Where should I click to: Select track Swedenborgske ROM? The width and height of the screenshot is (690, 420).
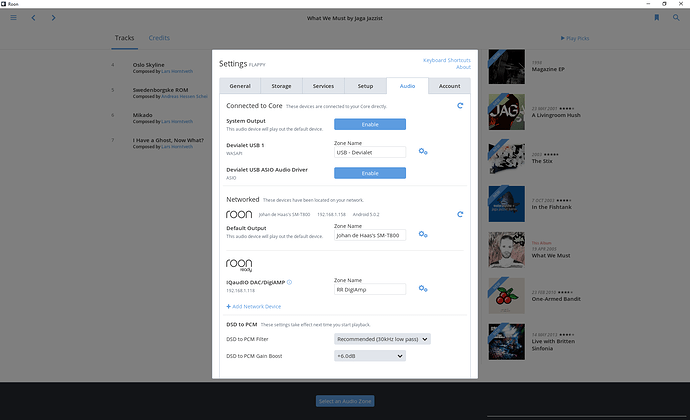[160, 90]
